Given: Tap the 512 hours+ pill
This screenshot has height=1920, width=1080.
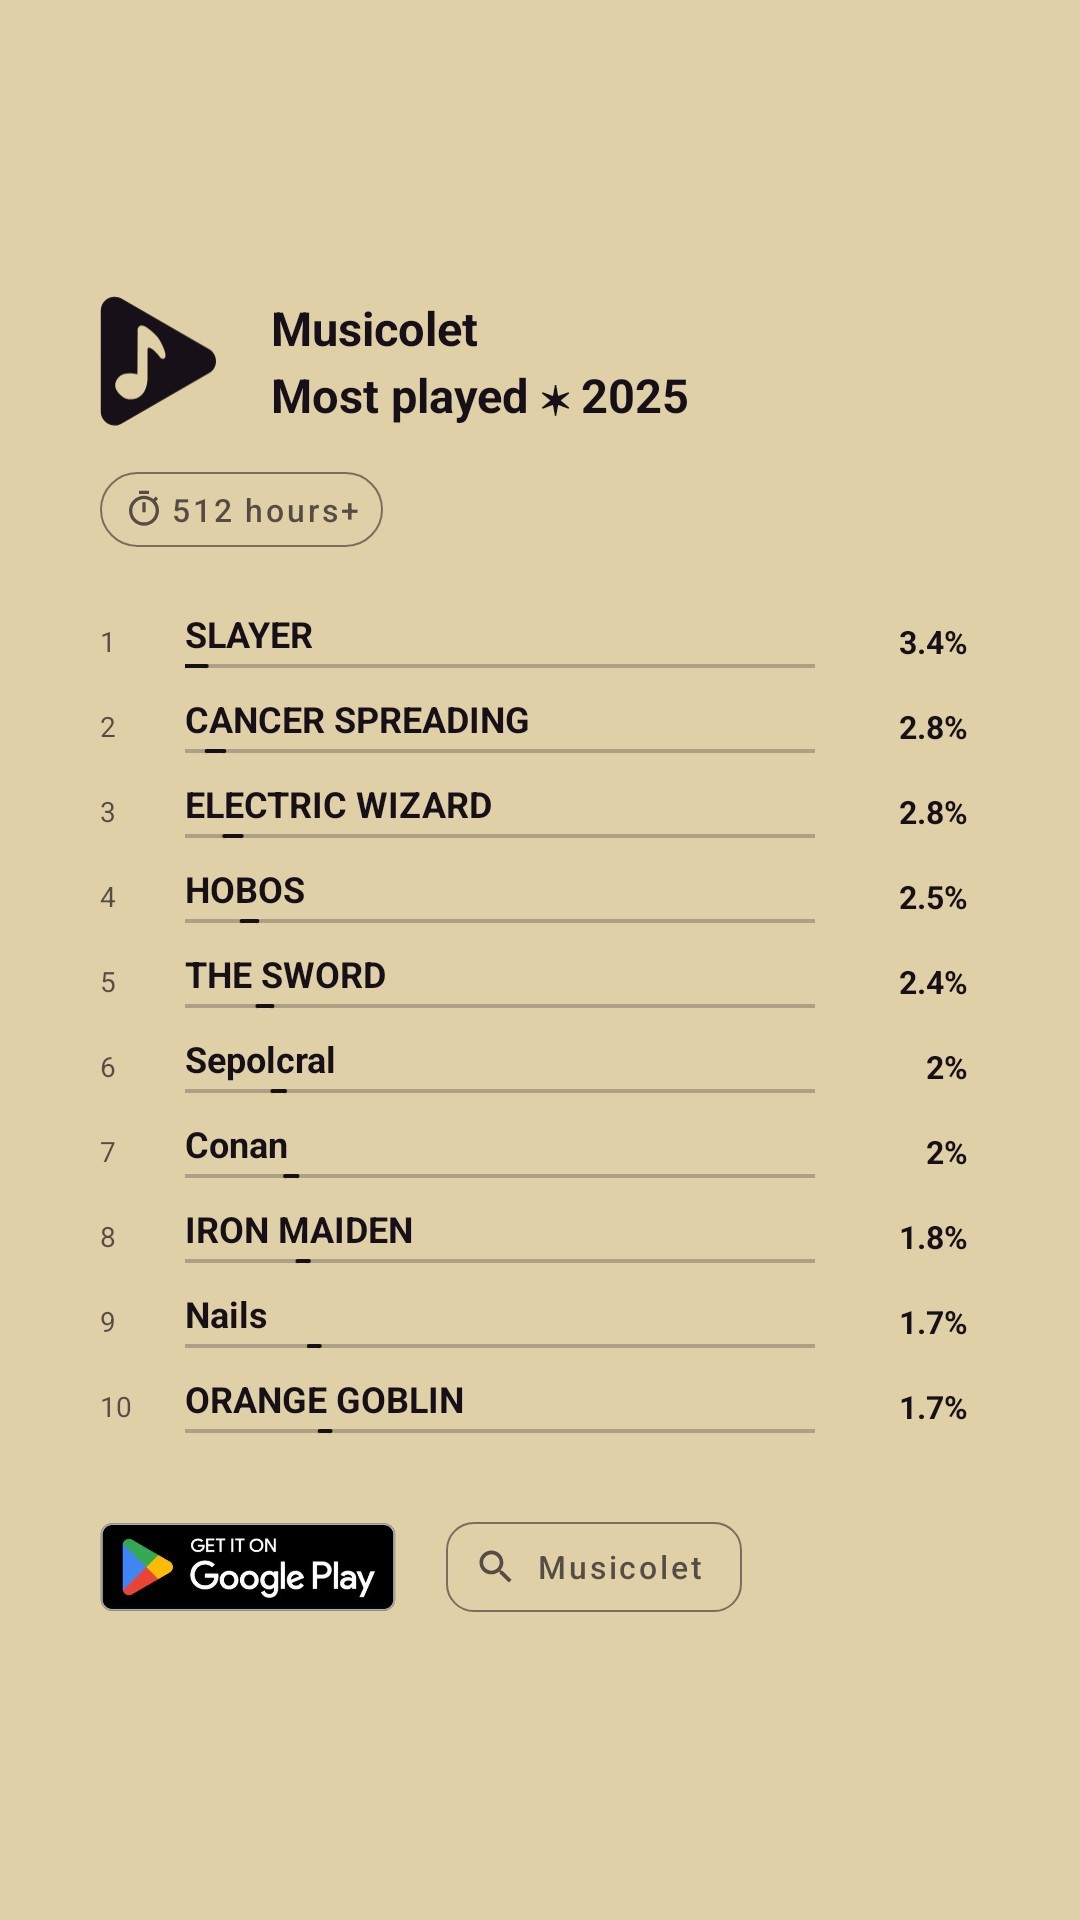Looking at the screenshot, I should tap(241, 510).
